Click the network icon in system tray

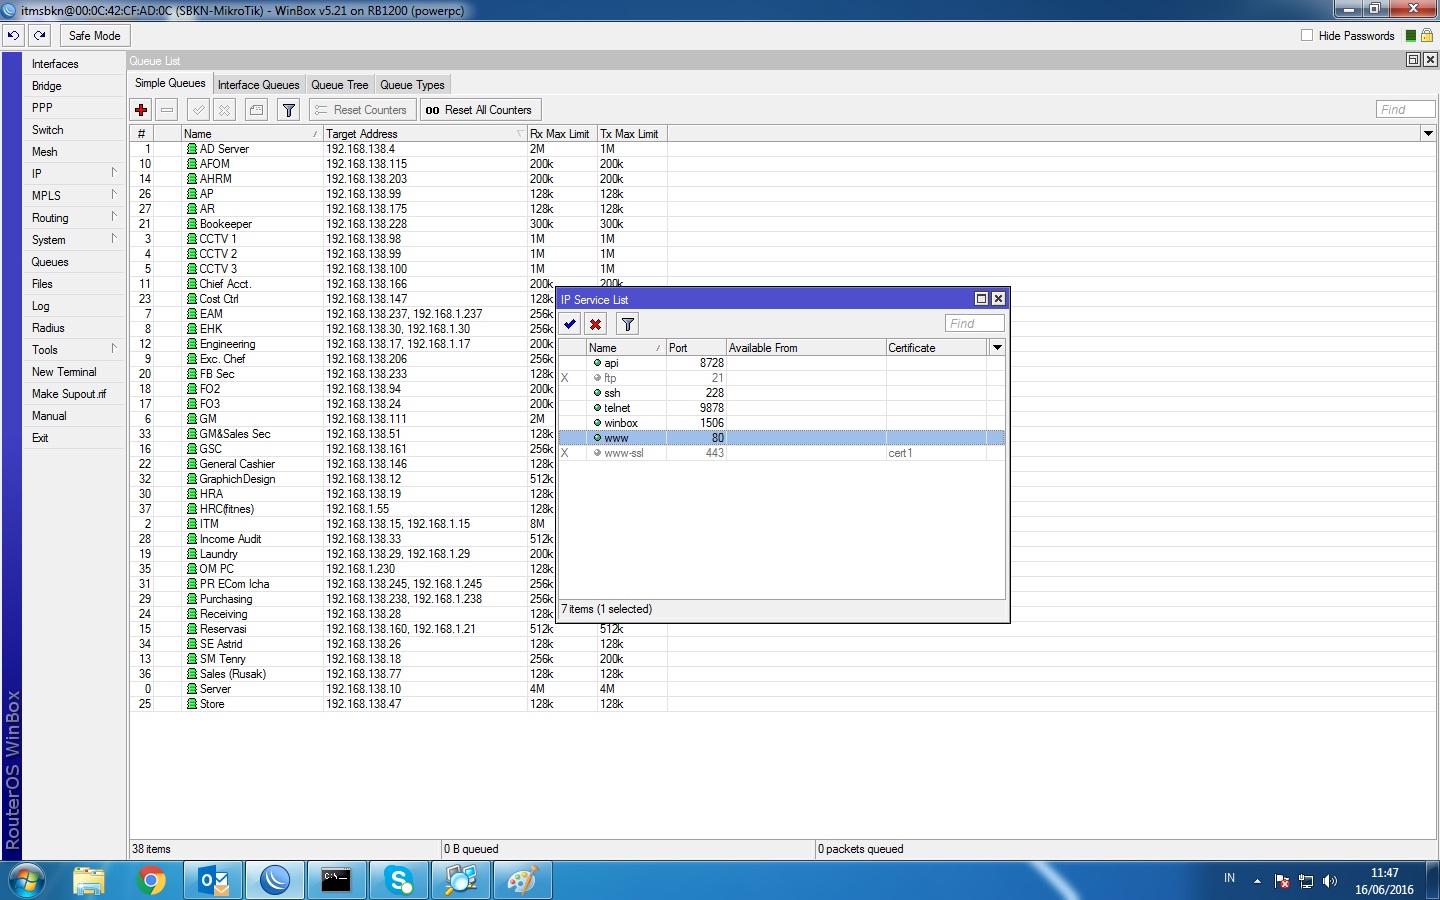1306,881
